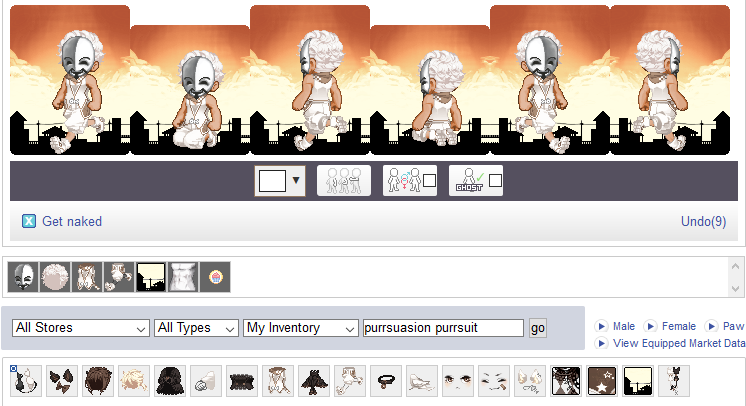746x406 pixels.
Task: Click the Male link
Action: coord(624,326)
